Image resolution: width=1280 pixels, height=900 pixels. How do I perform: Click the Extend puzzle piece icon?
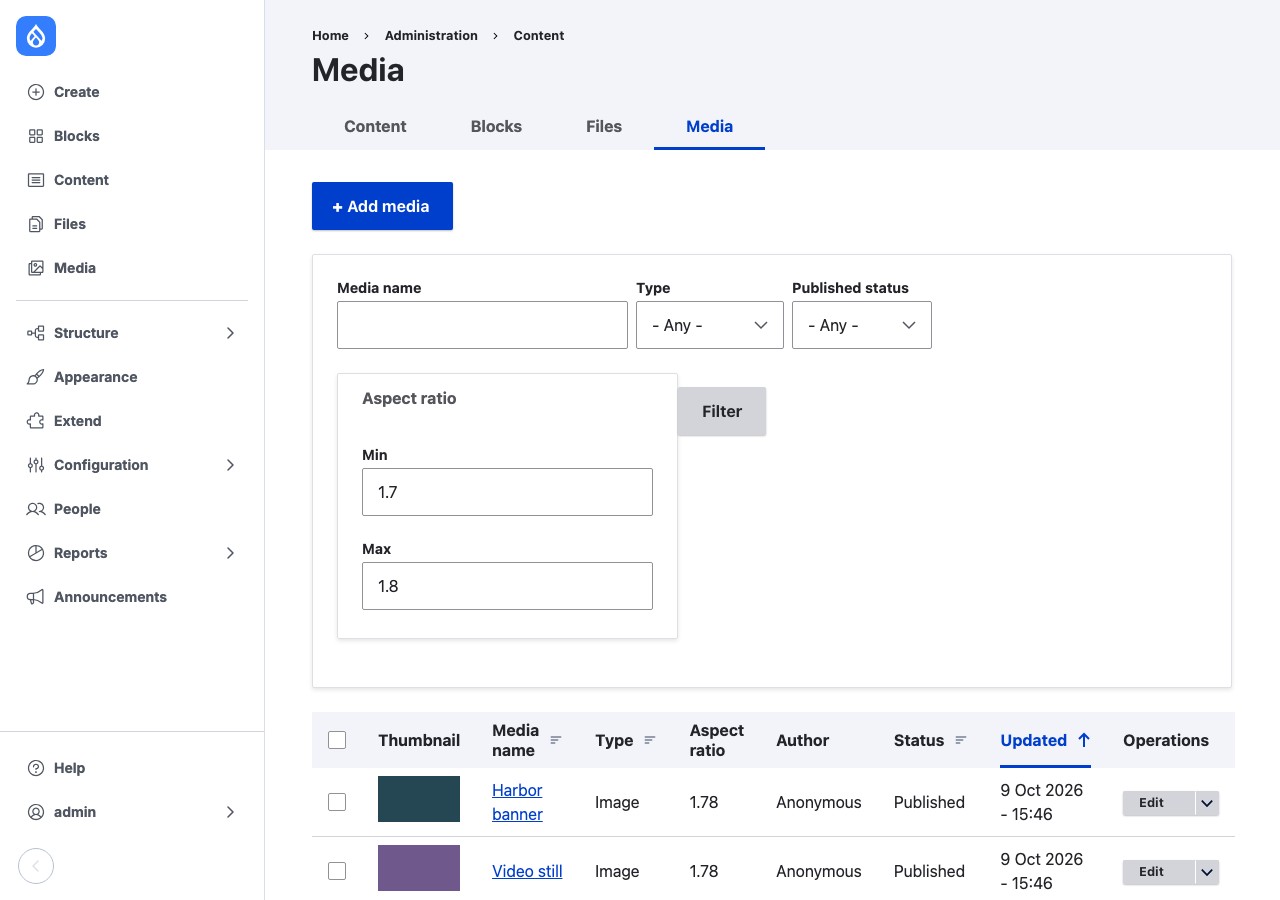click(36, 421)
